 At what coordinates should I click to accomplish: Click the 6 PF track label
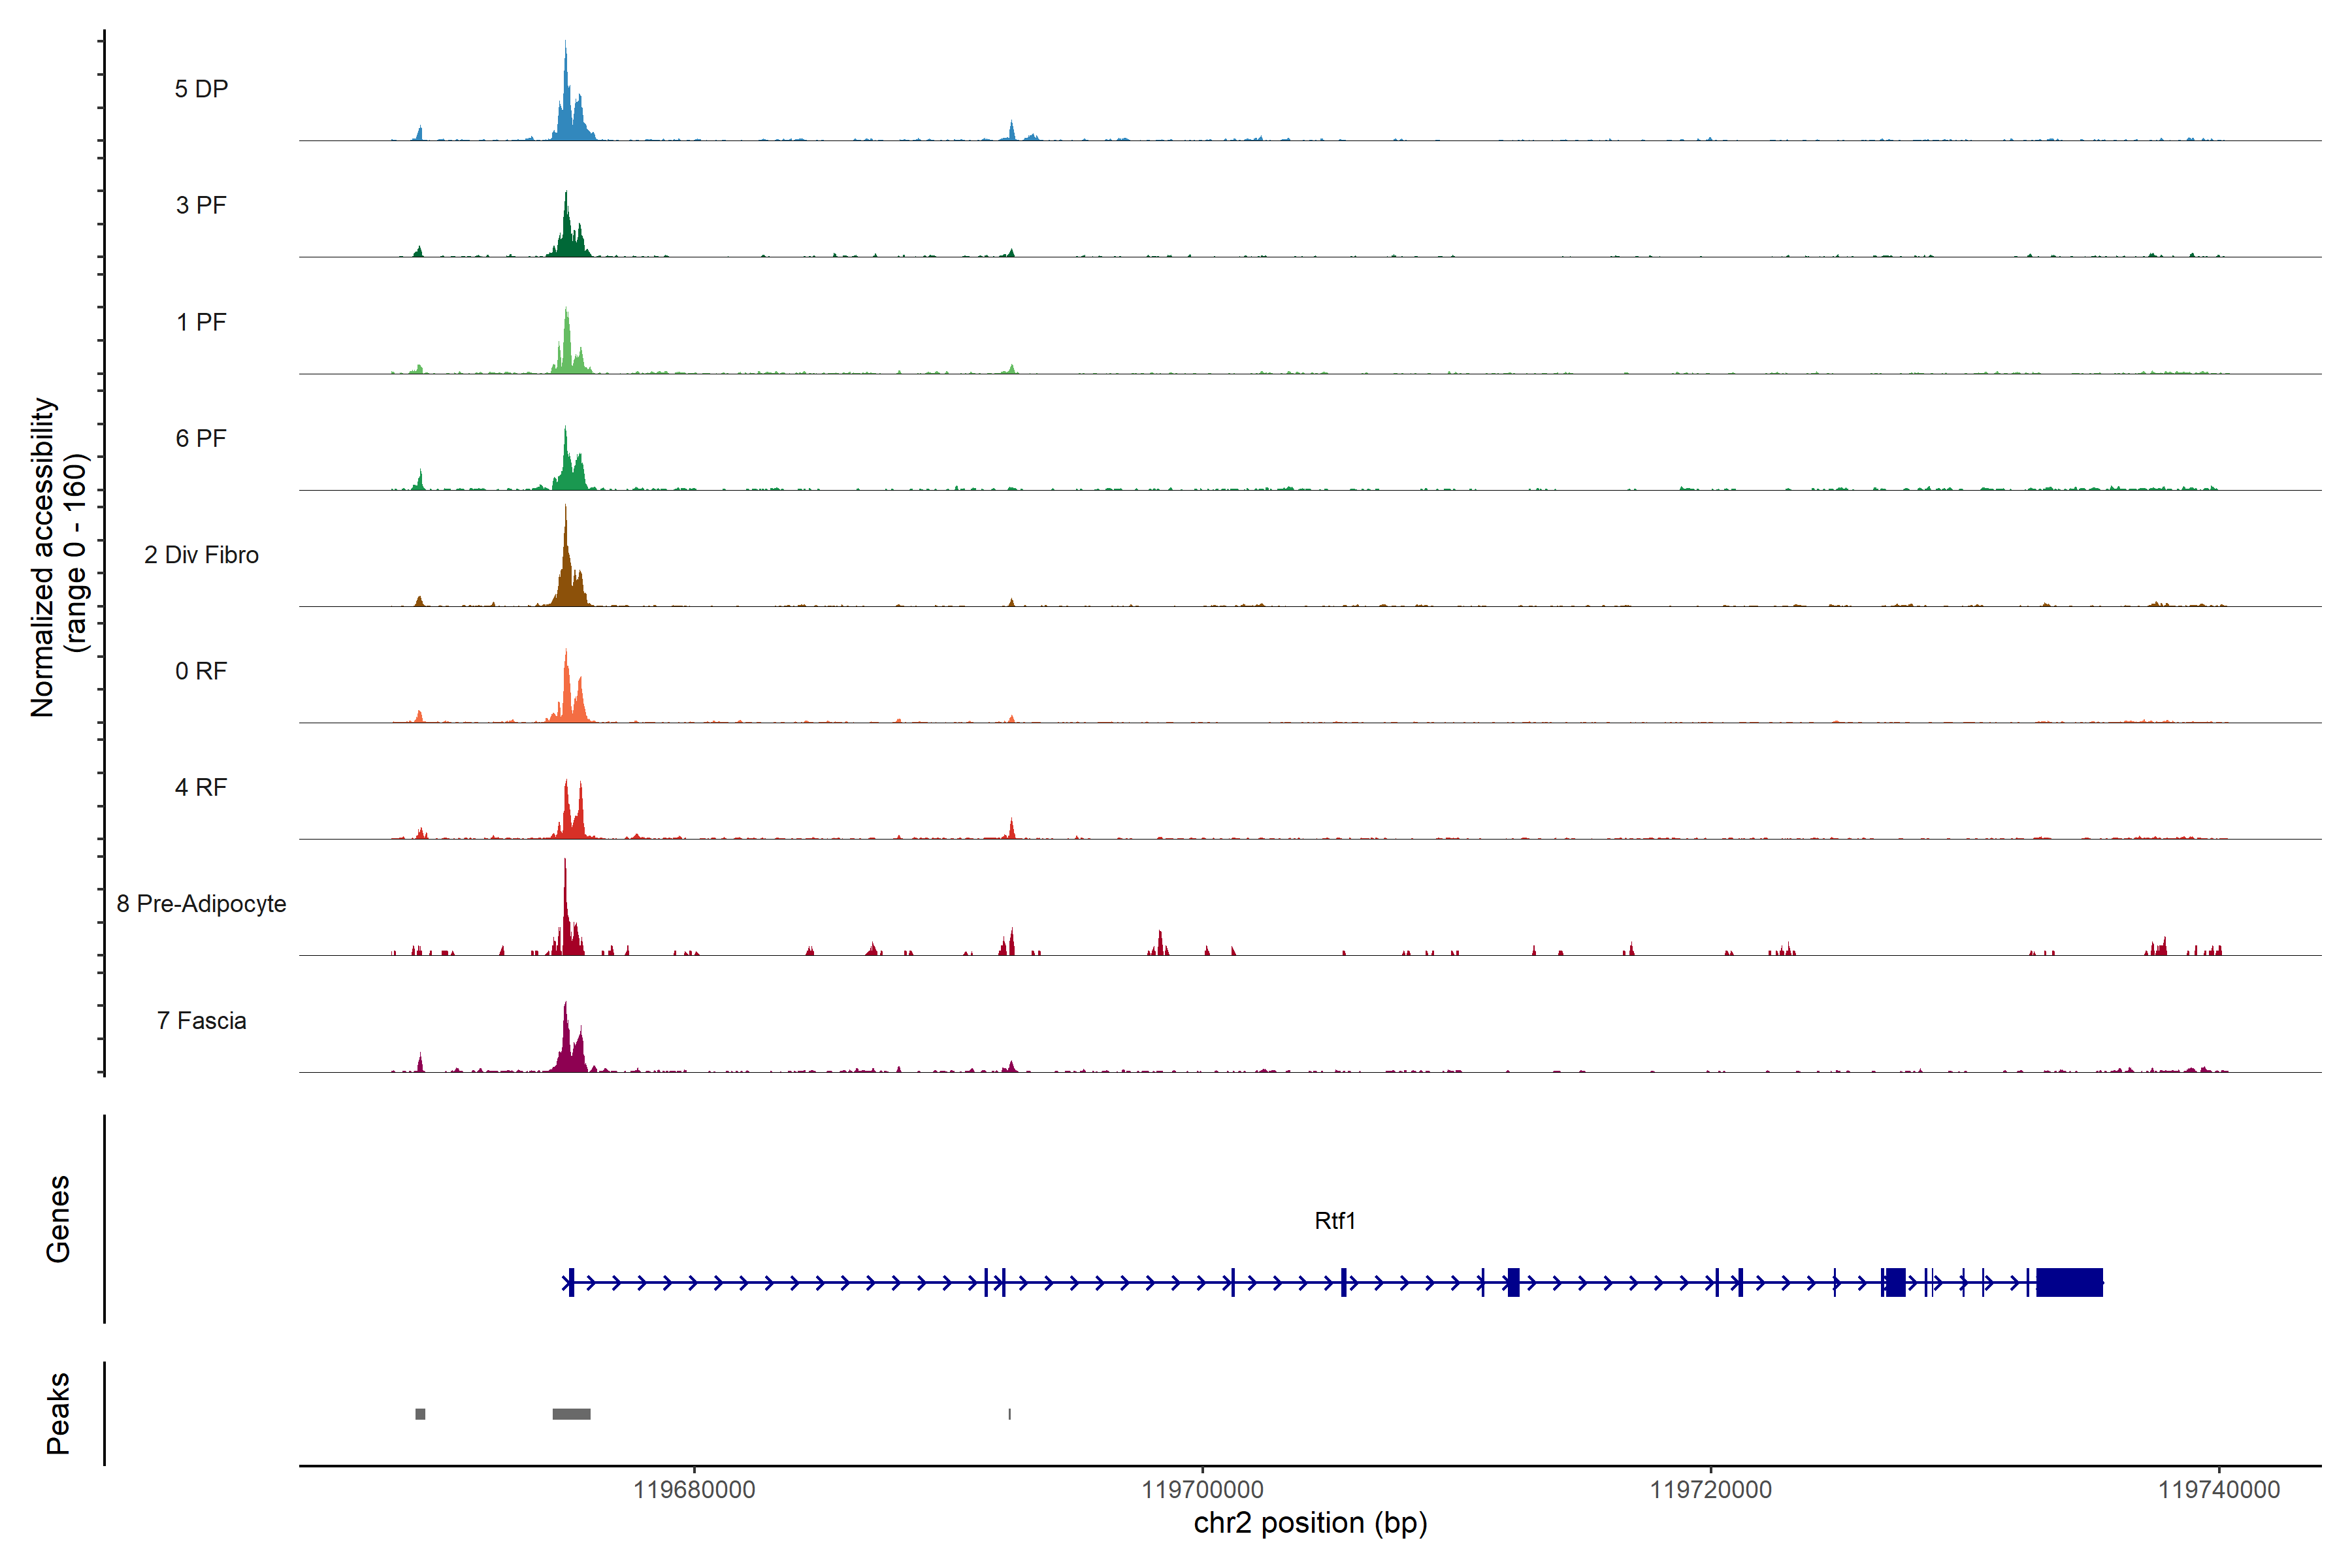[201, 438]
